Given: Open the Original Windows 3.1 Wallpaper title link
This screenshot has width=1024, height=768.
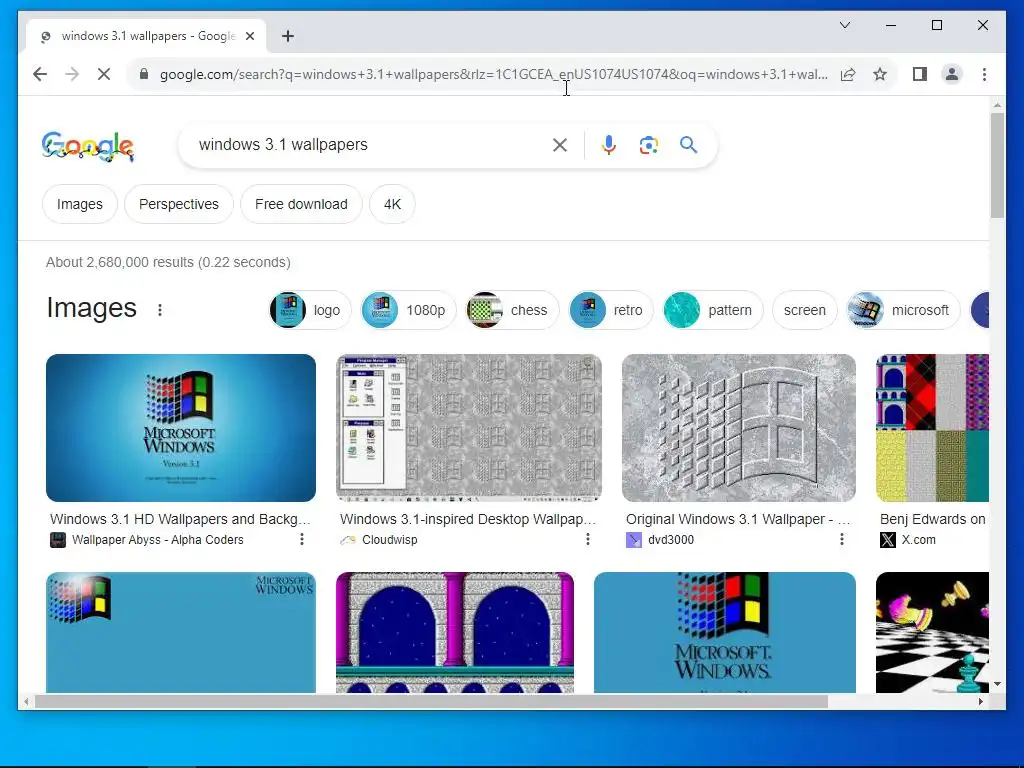Looking at the screenshot, I should [738, 519].
